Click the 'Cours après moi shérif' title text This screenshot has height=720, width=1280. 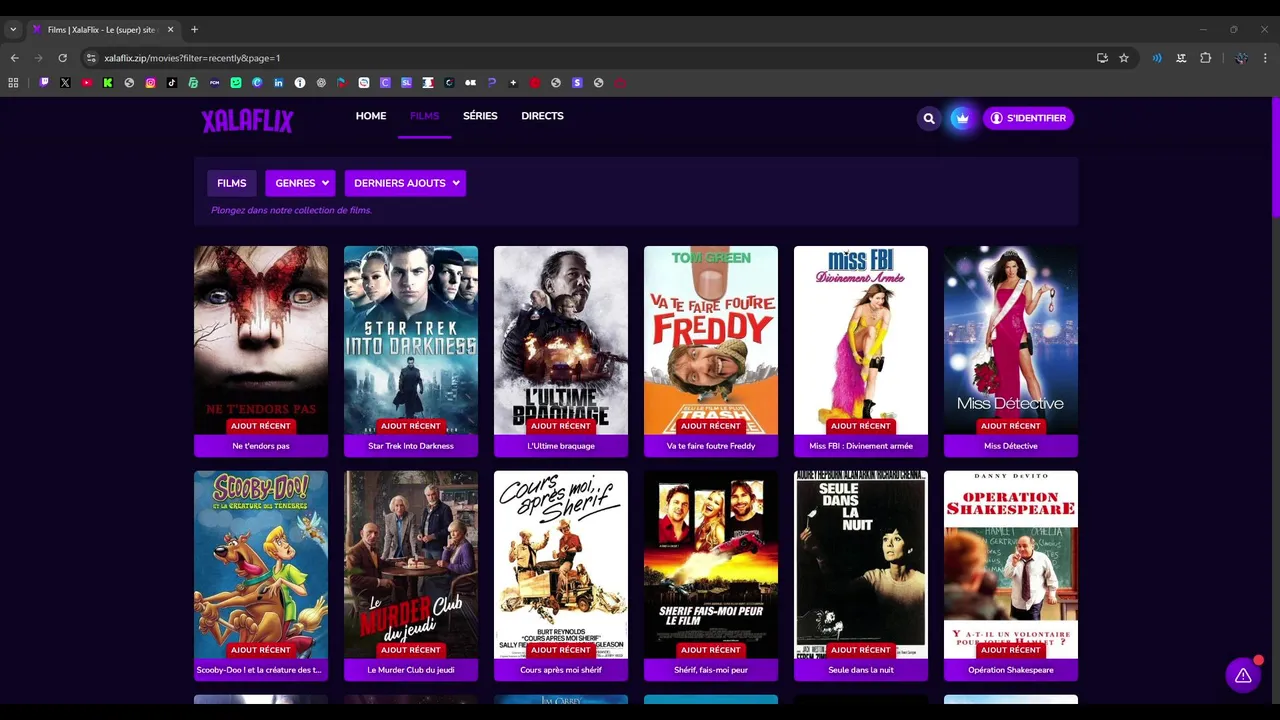point(561,670)
